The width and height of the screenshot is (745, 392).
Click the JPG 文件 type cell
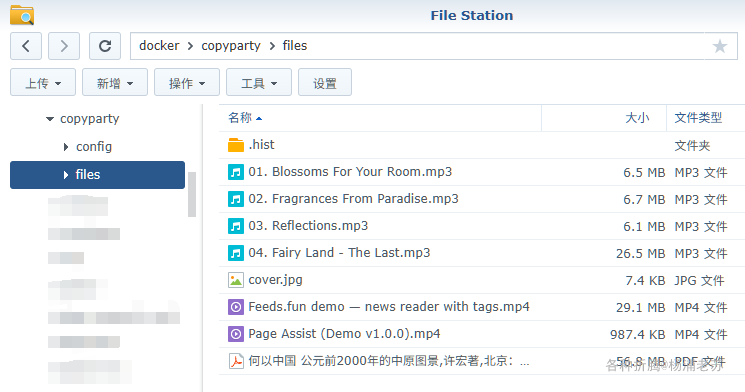[699, 281]
